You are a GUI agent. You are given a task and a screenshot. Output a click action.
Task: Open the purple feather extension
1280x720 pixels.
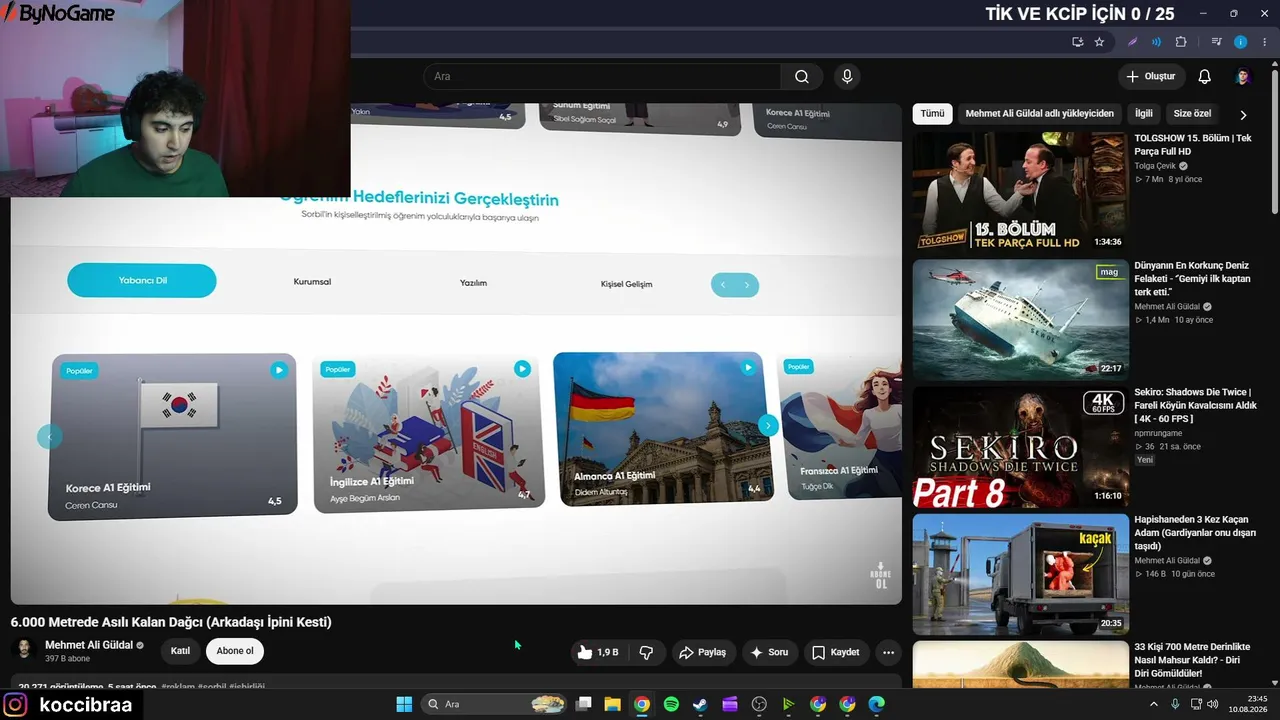click(x=1133, y=42)
